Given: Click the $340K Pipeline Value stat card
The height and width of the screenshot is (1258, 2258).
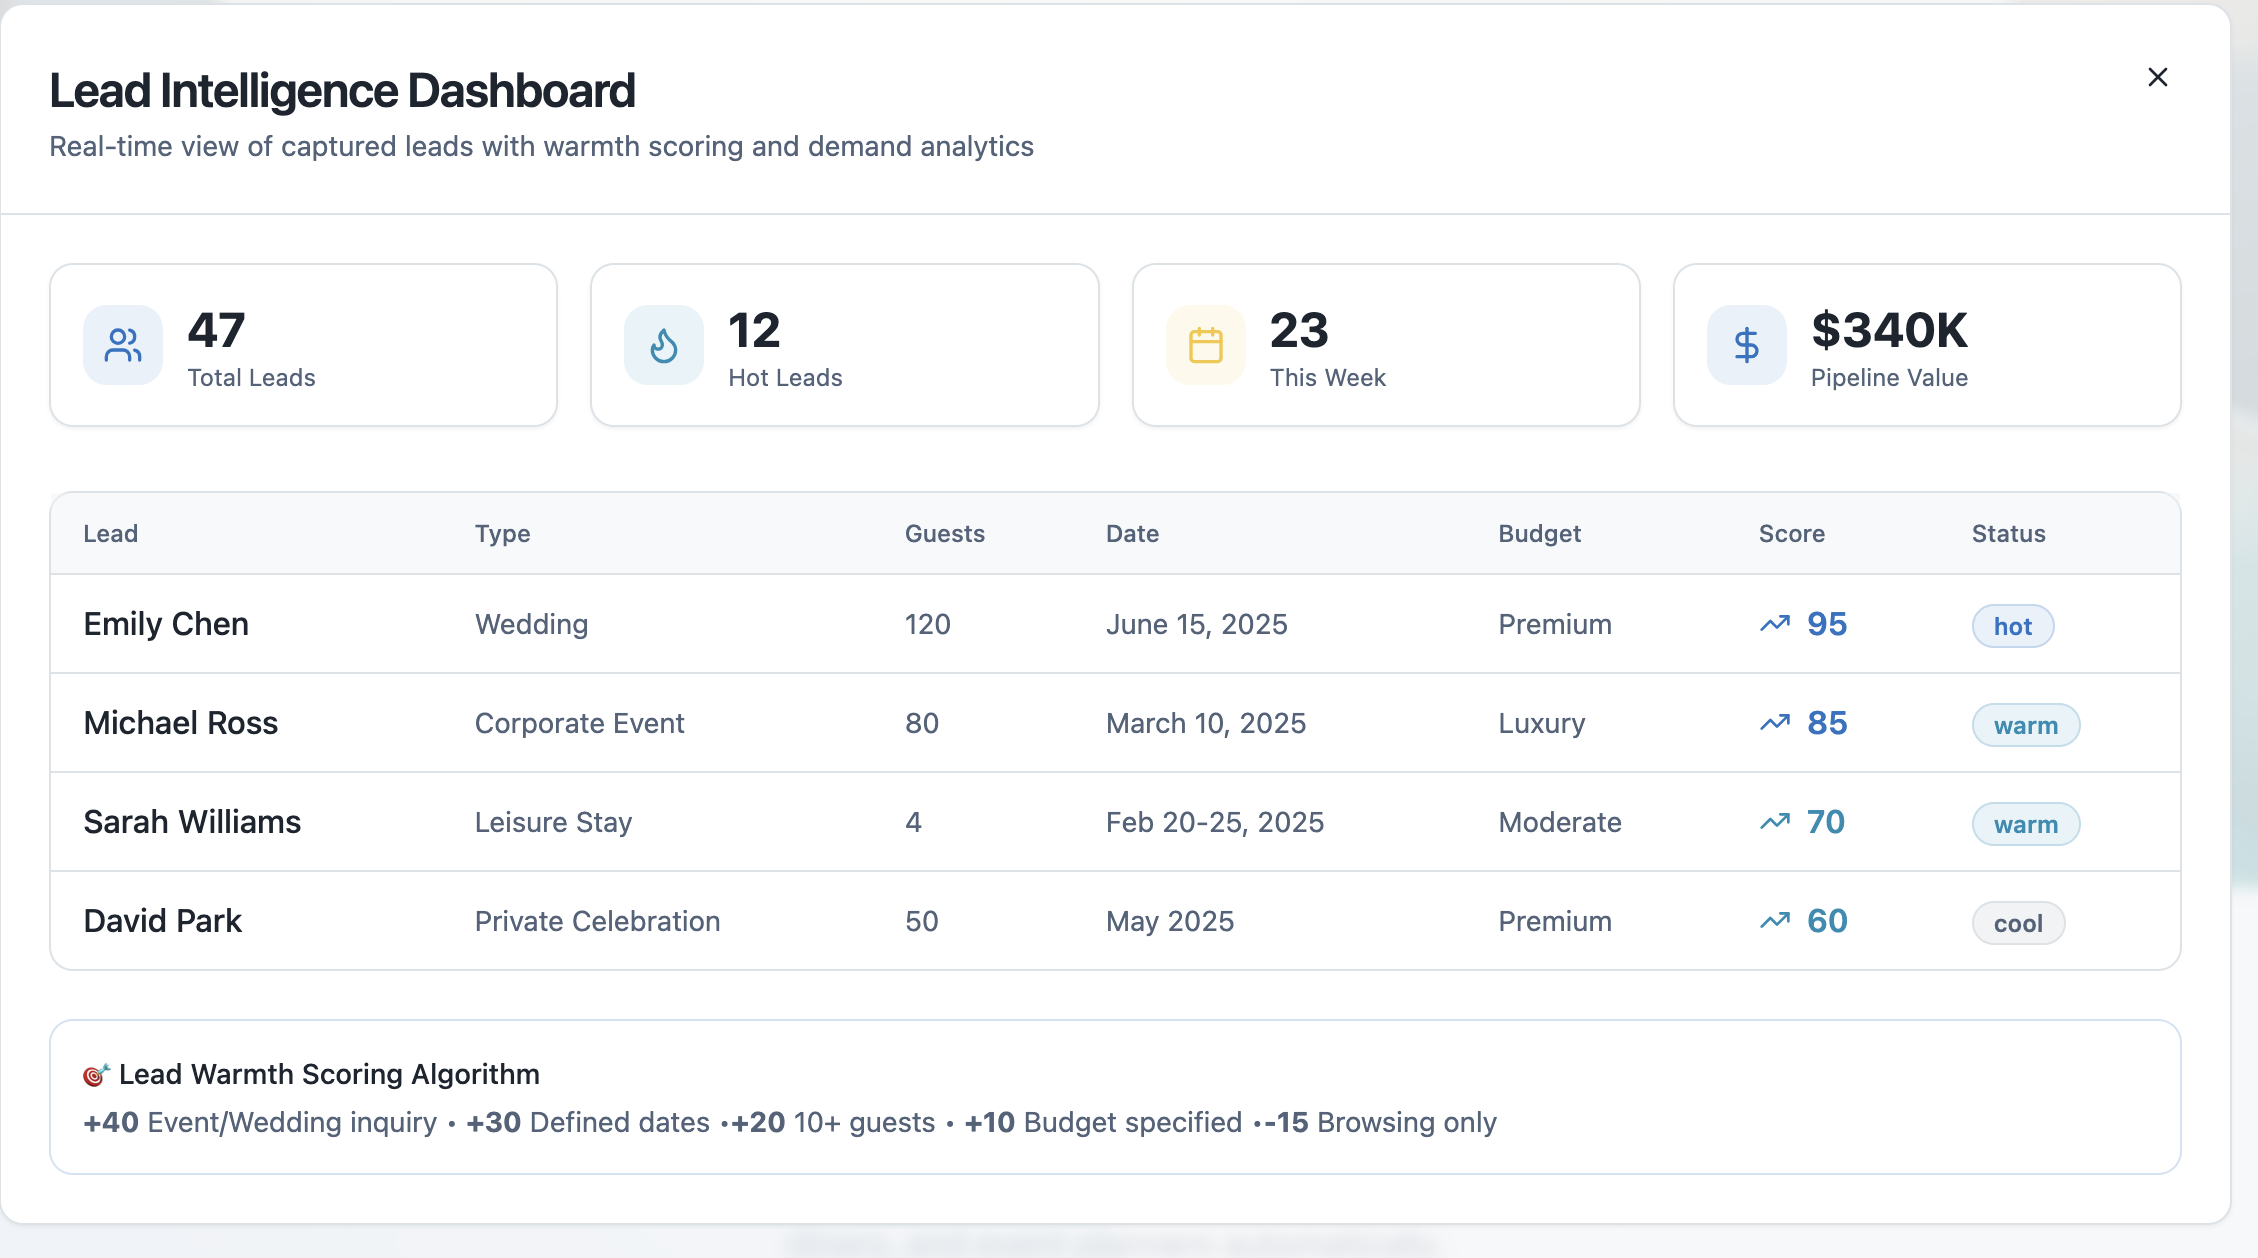Looking at the screenshot, I should [1927, 344].
